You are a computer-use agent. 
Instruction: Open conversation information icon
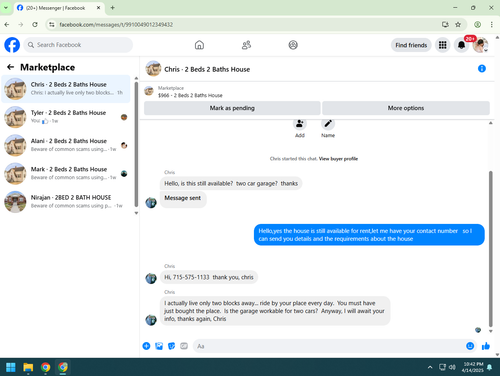click(x=482, y=69)
